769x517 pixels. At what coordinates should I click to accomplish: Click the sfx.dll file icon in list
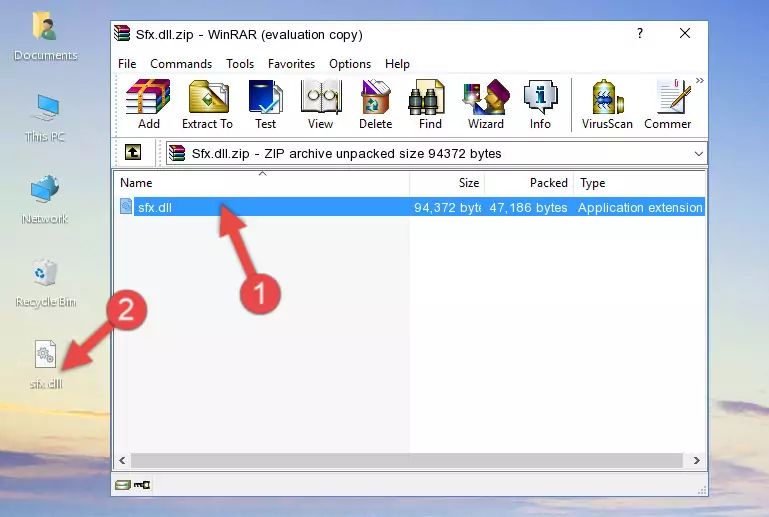point(126,207)
